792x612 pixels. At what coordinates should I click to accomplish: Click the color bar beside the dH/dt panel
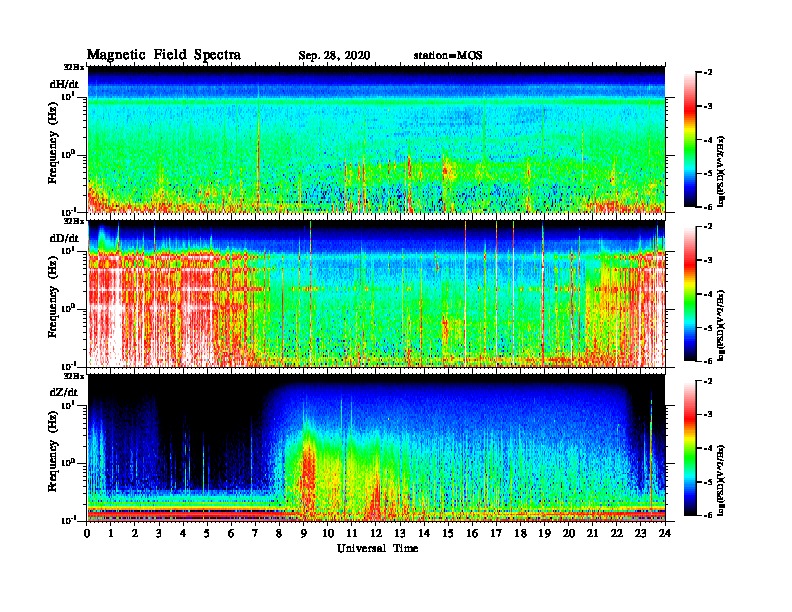coord(689,140)
